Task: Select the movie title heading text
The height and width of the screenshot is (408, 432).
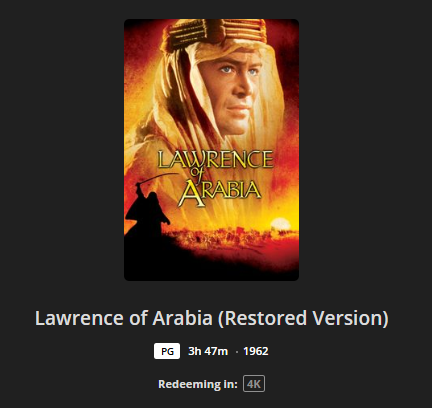Action: (212, 318)
